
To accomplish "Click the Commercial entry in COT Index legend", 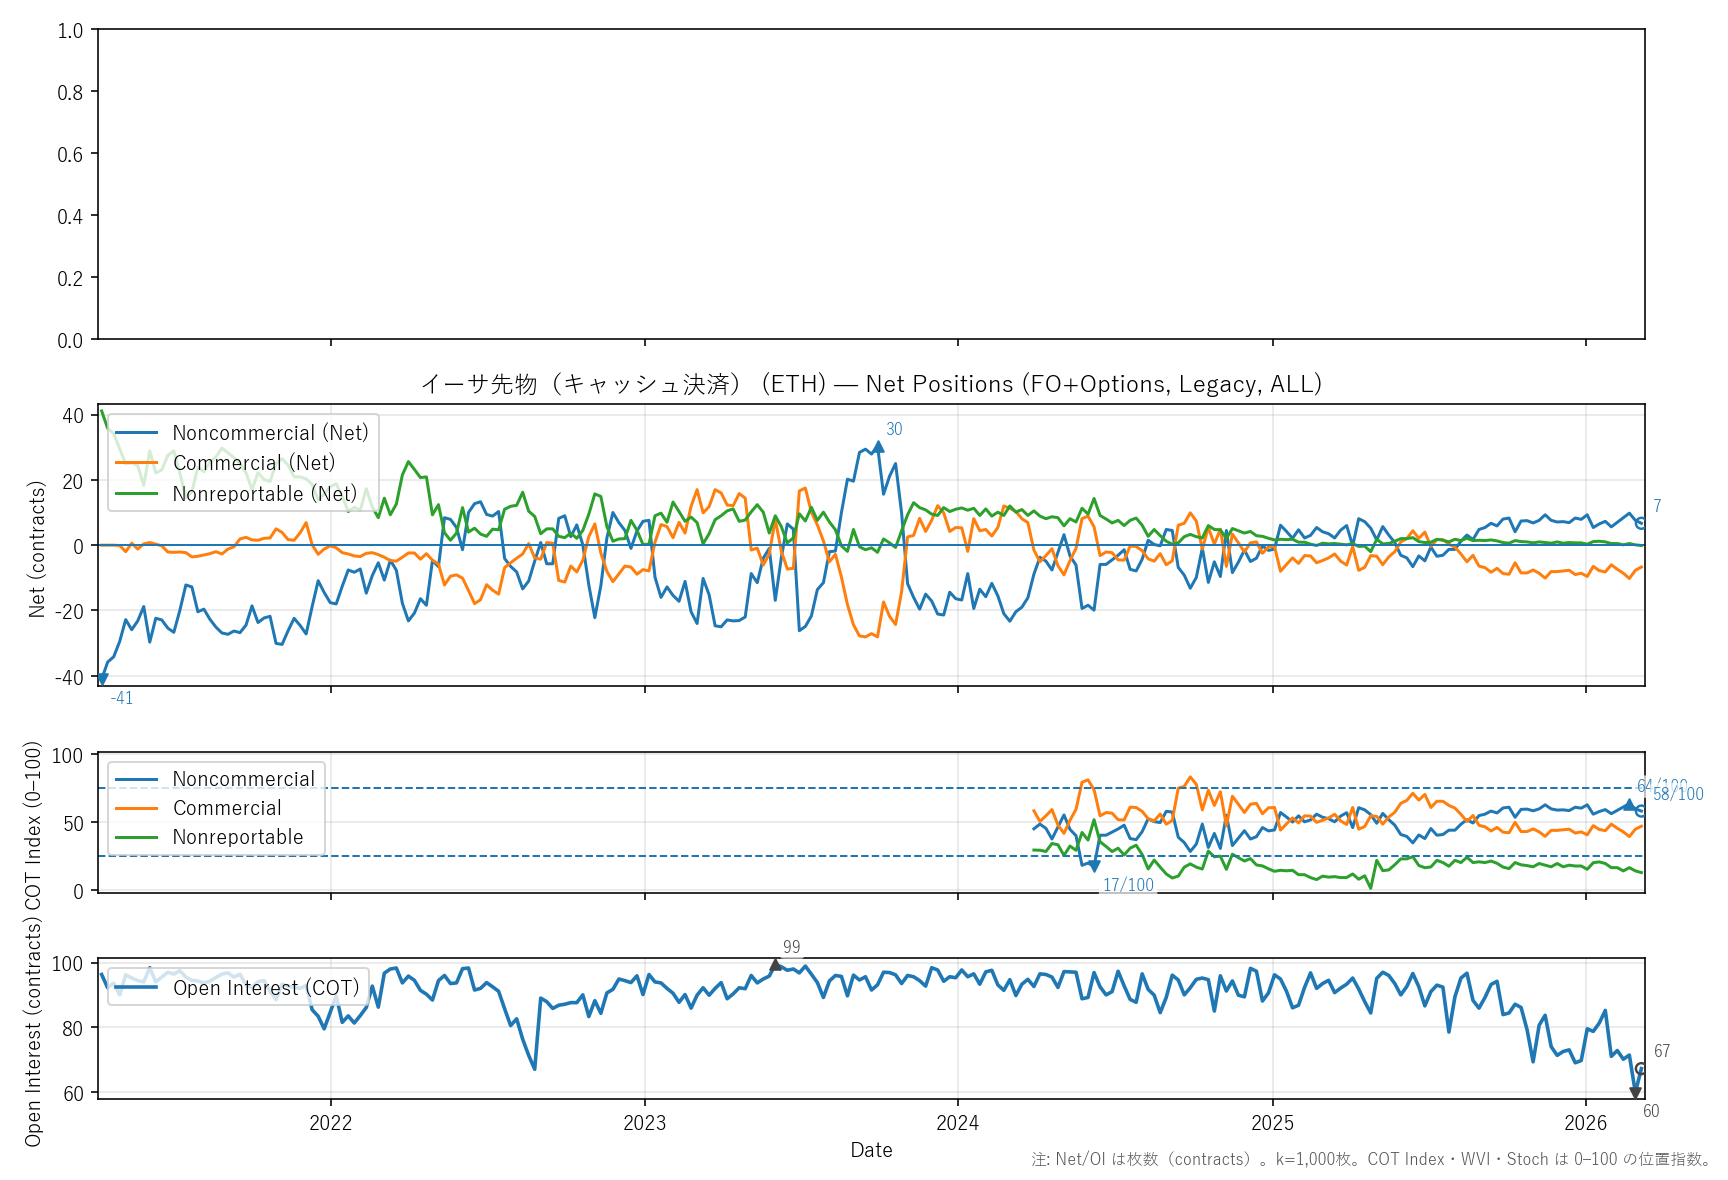I will tap(227, 808).
